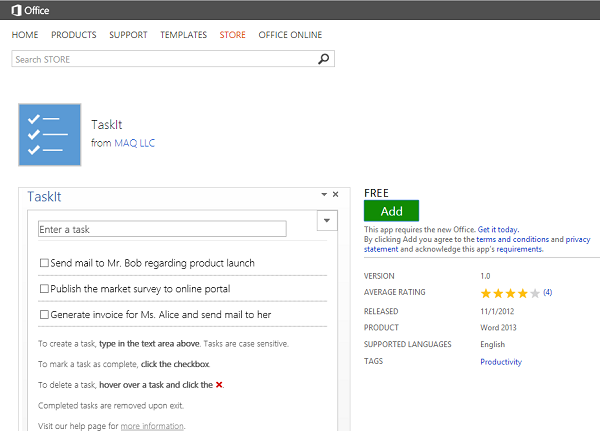Open the (4) ratings count link
Viewport: 600px width, 431px height.
(548, 292)
